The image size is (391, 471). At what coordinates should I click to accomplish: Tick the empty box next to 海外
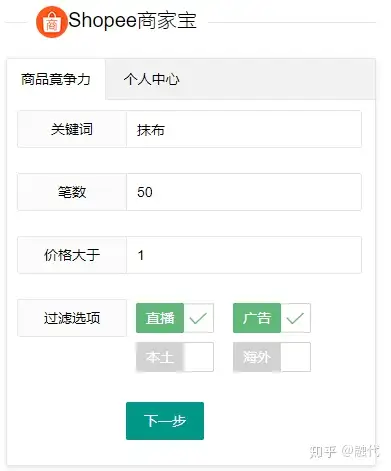296,357
